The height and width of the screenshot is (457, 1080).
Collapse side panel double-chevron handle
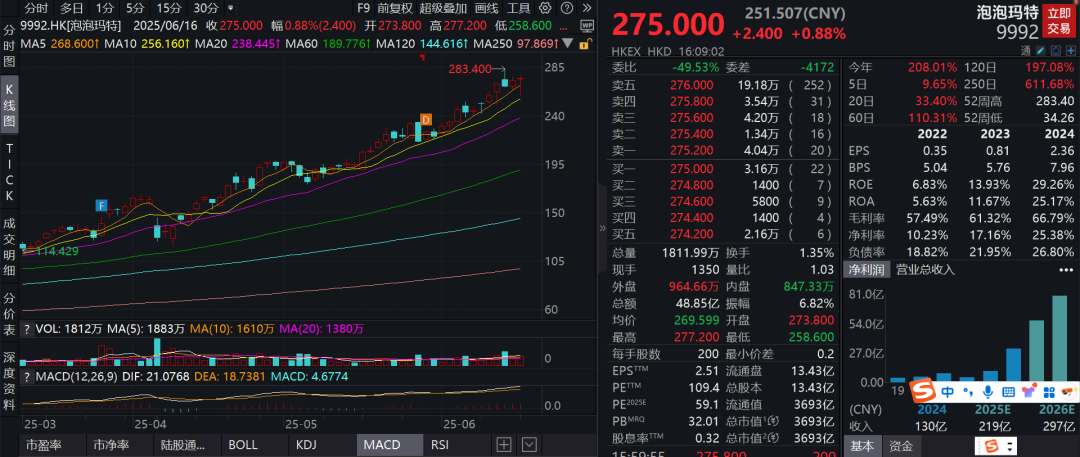602,227
